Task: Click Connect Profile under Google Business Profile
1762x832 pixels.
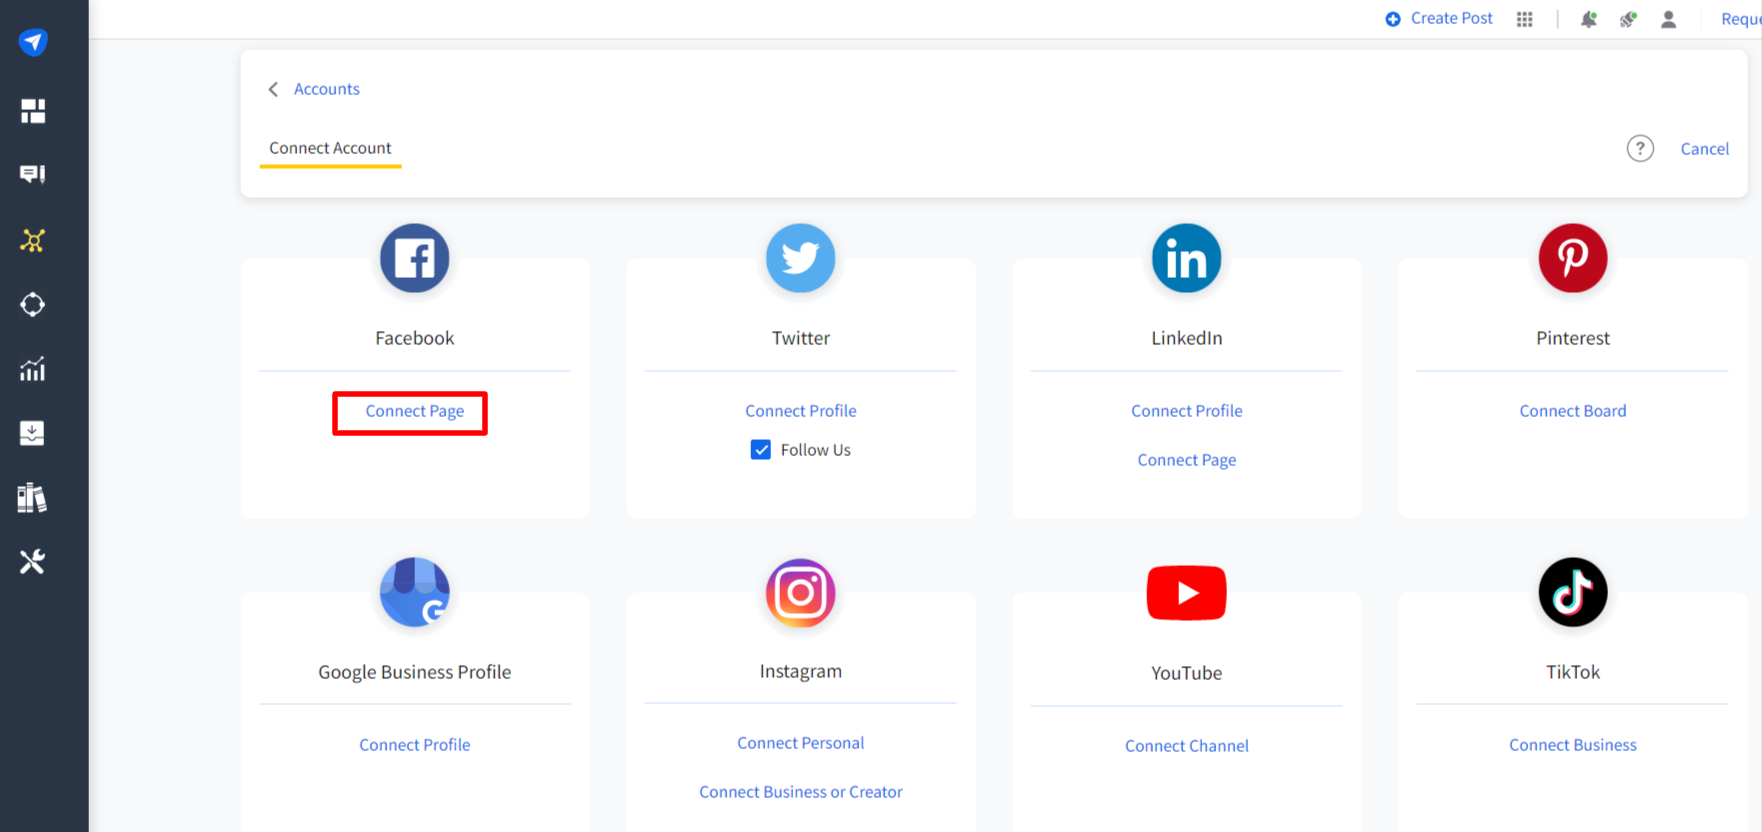Action: 415,745
